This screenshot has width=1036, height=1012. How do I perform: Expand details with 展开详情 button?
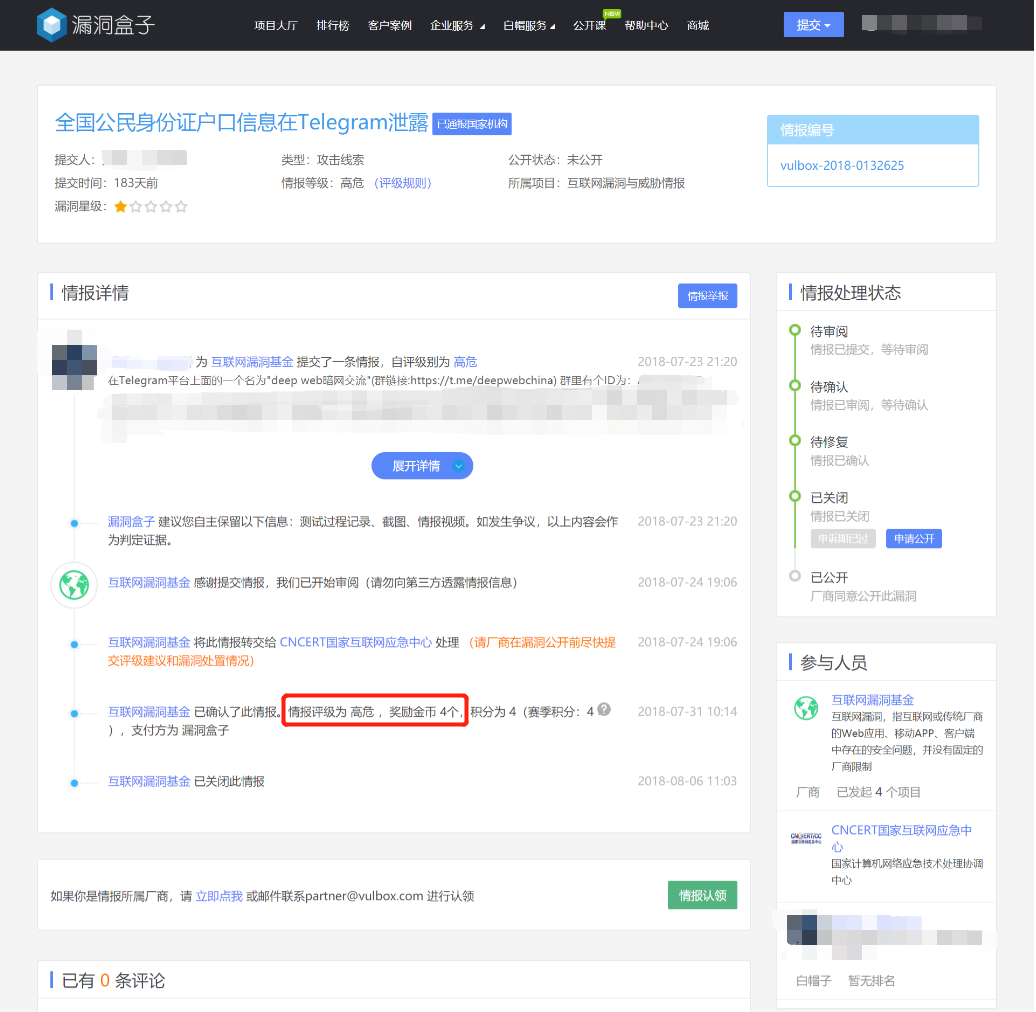pyautogui.click(x=422, y=466)
